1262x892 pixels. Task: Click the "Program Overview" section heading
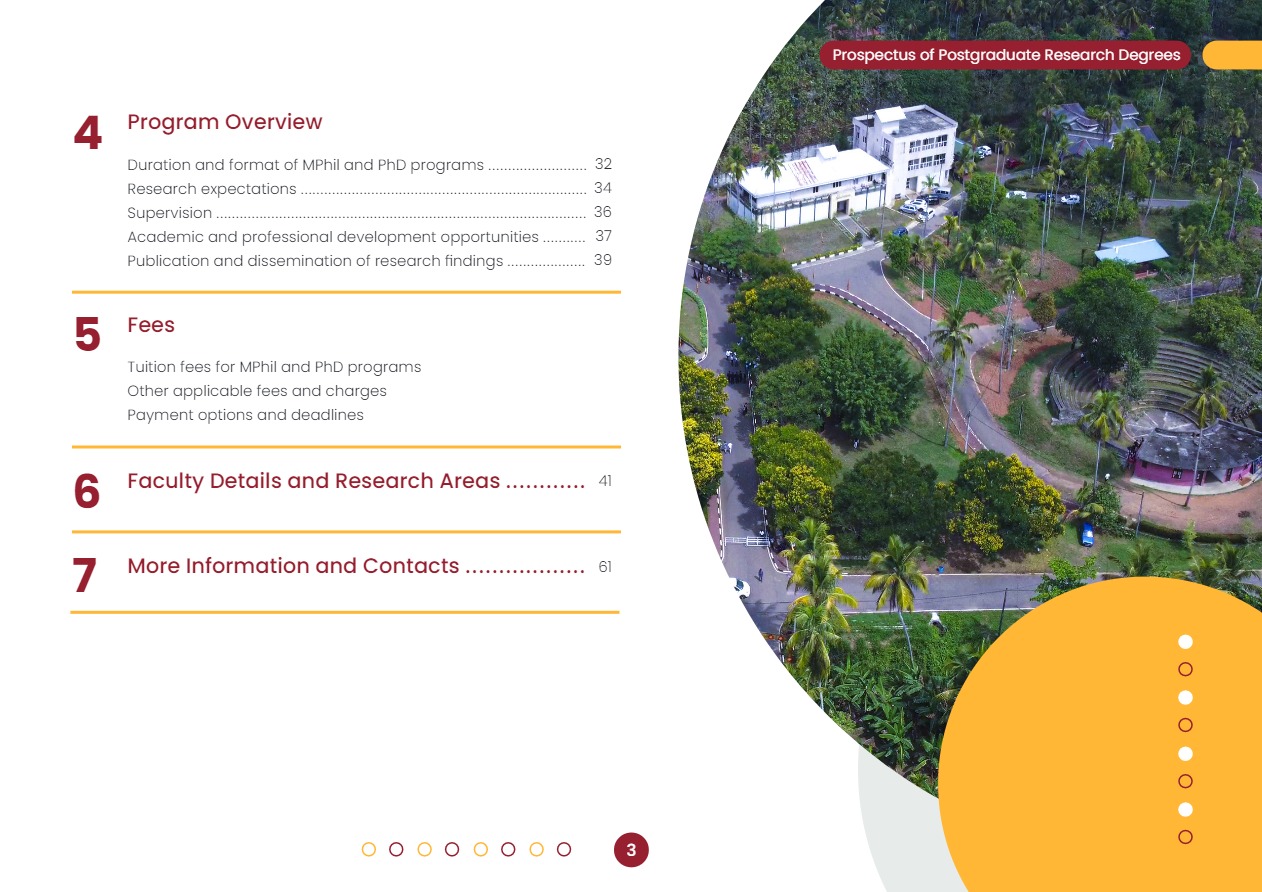click(224, 122)
